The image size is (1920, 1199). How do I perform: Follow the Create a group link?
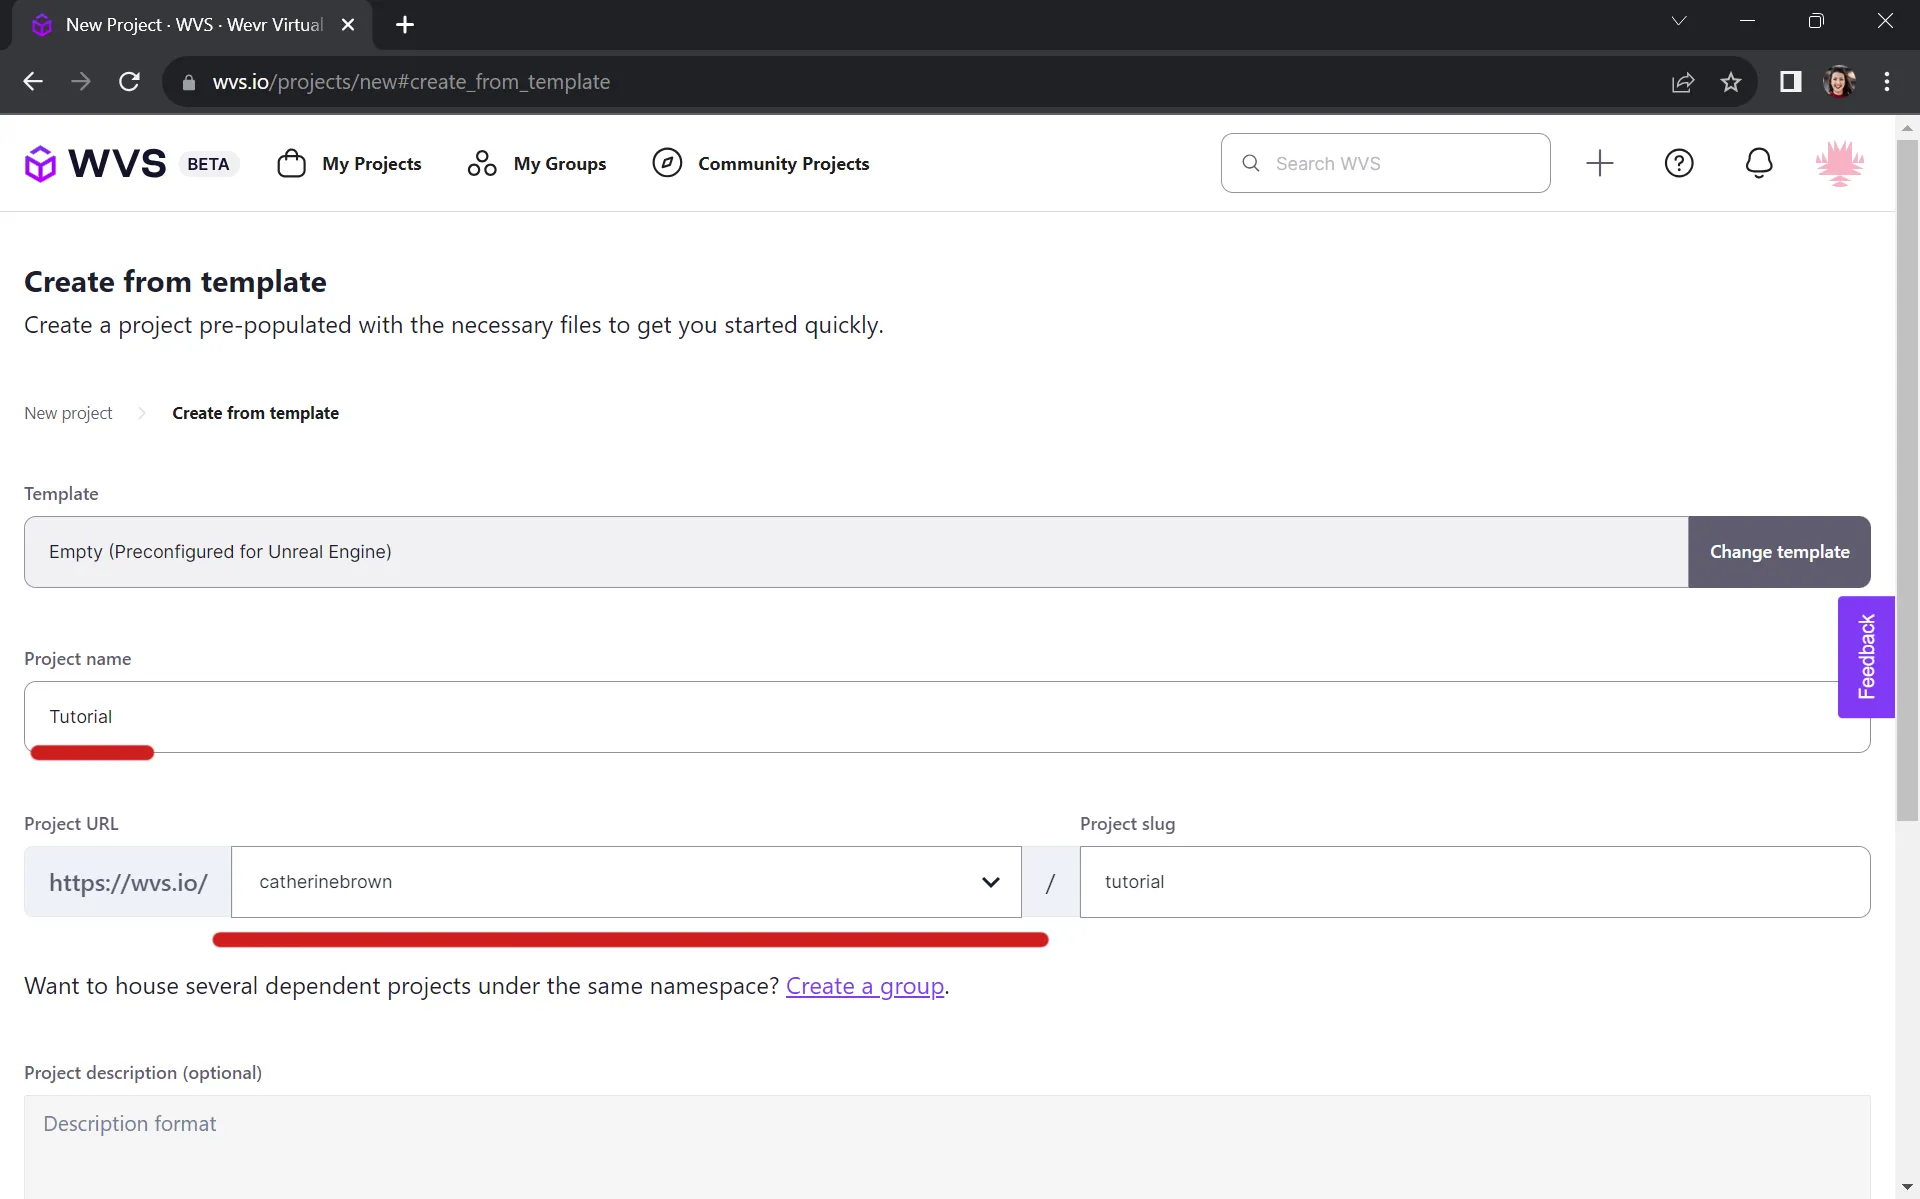(x=864, y=986)
